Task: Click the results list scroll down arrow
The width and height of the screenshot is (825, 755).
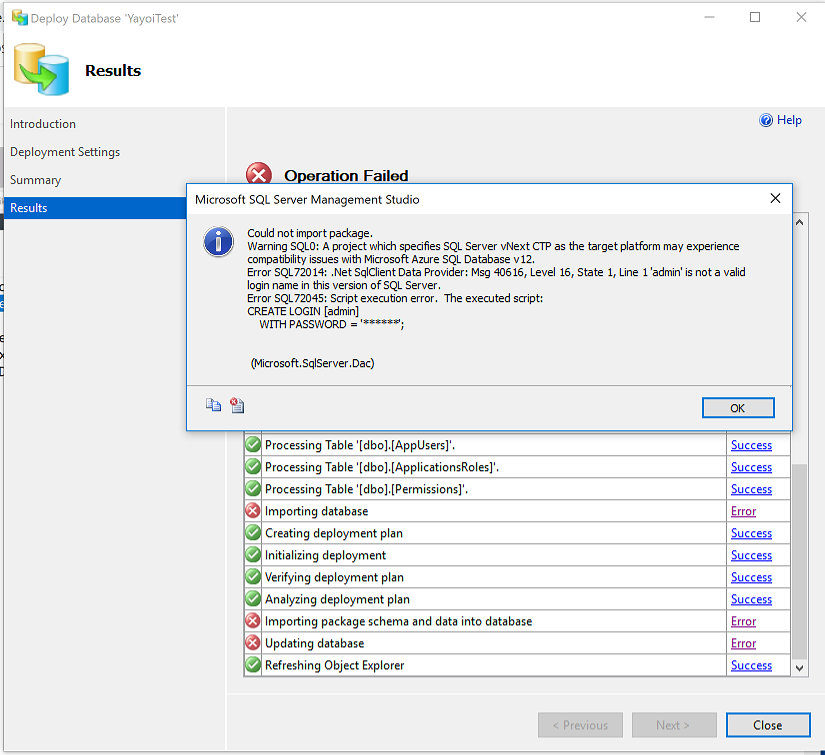Action: tap(799, 668)
